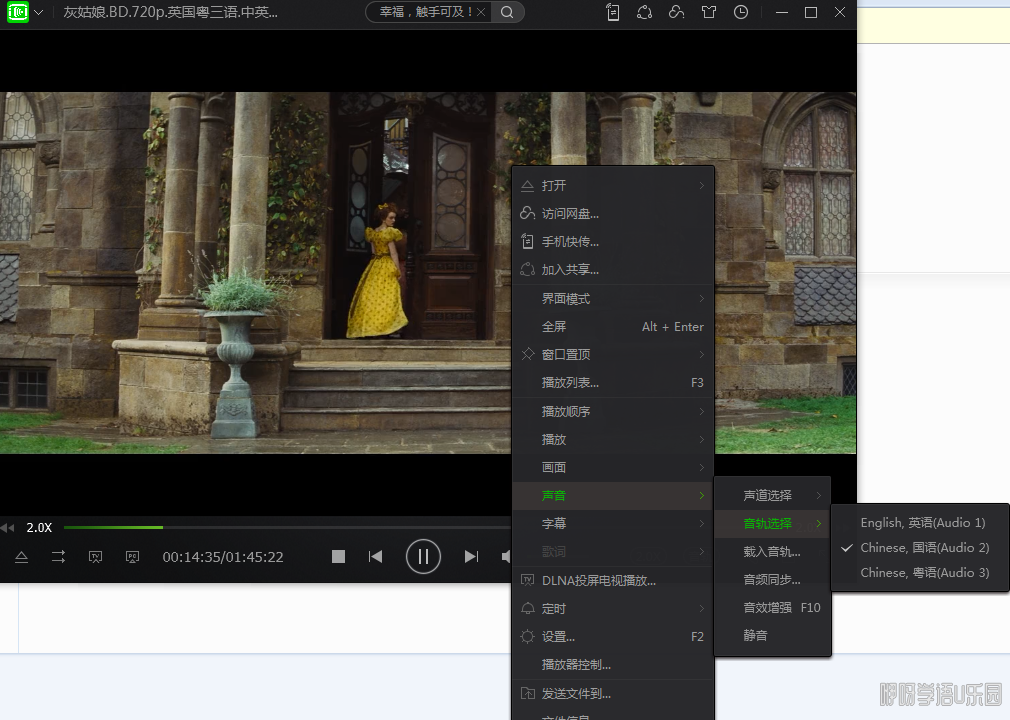Toggle the play order loop icon
This screenshot has height=720, width=1010.
coord(59,557)
